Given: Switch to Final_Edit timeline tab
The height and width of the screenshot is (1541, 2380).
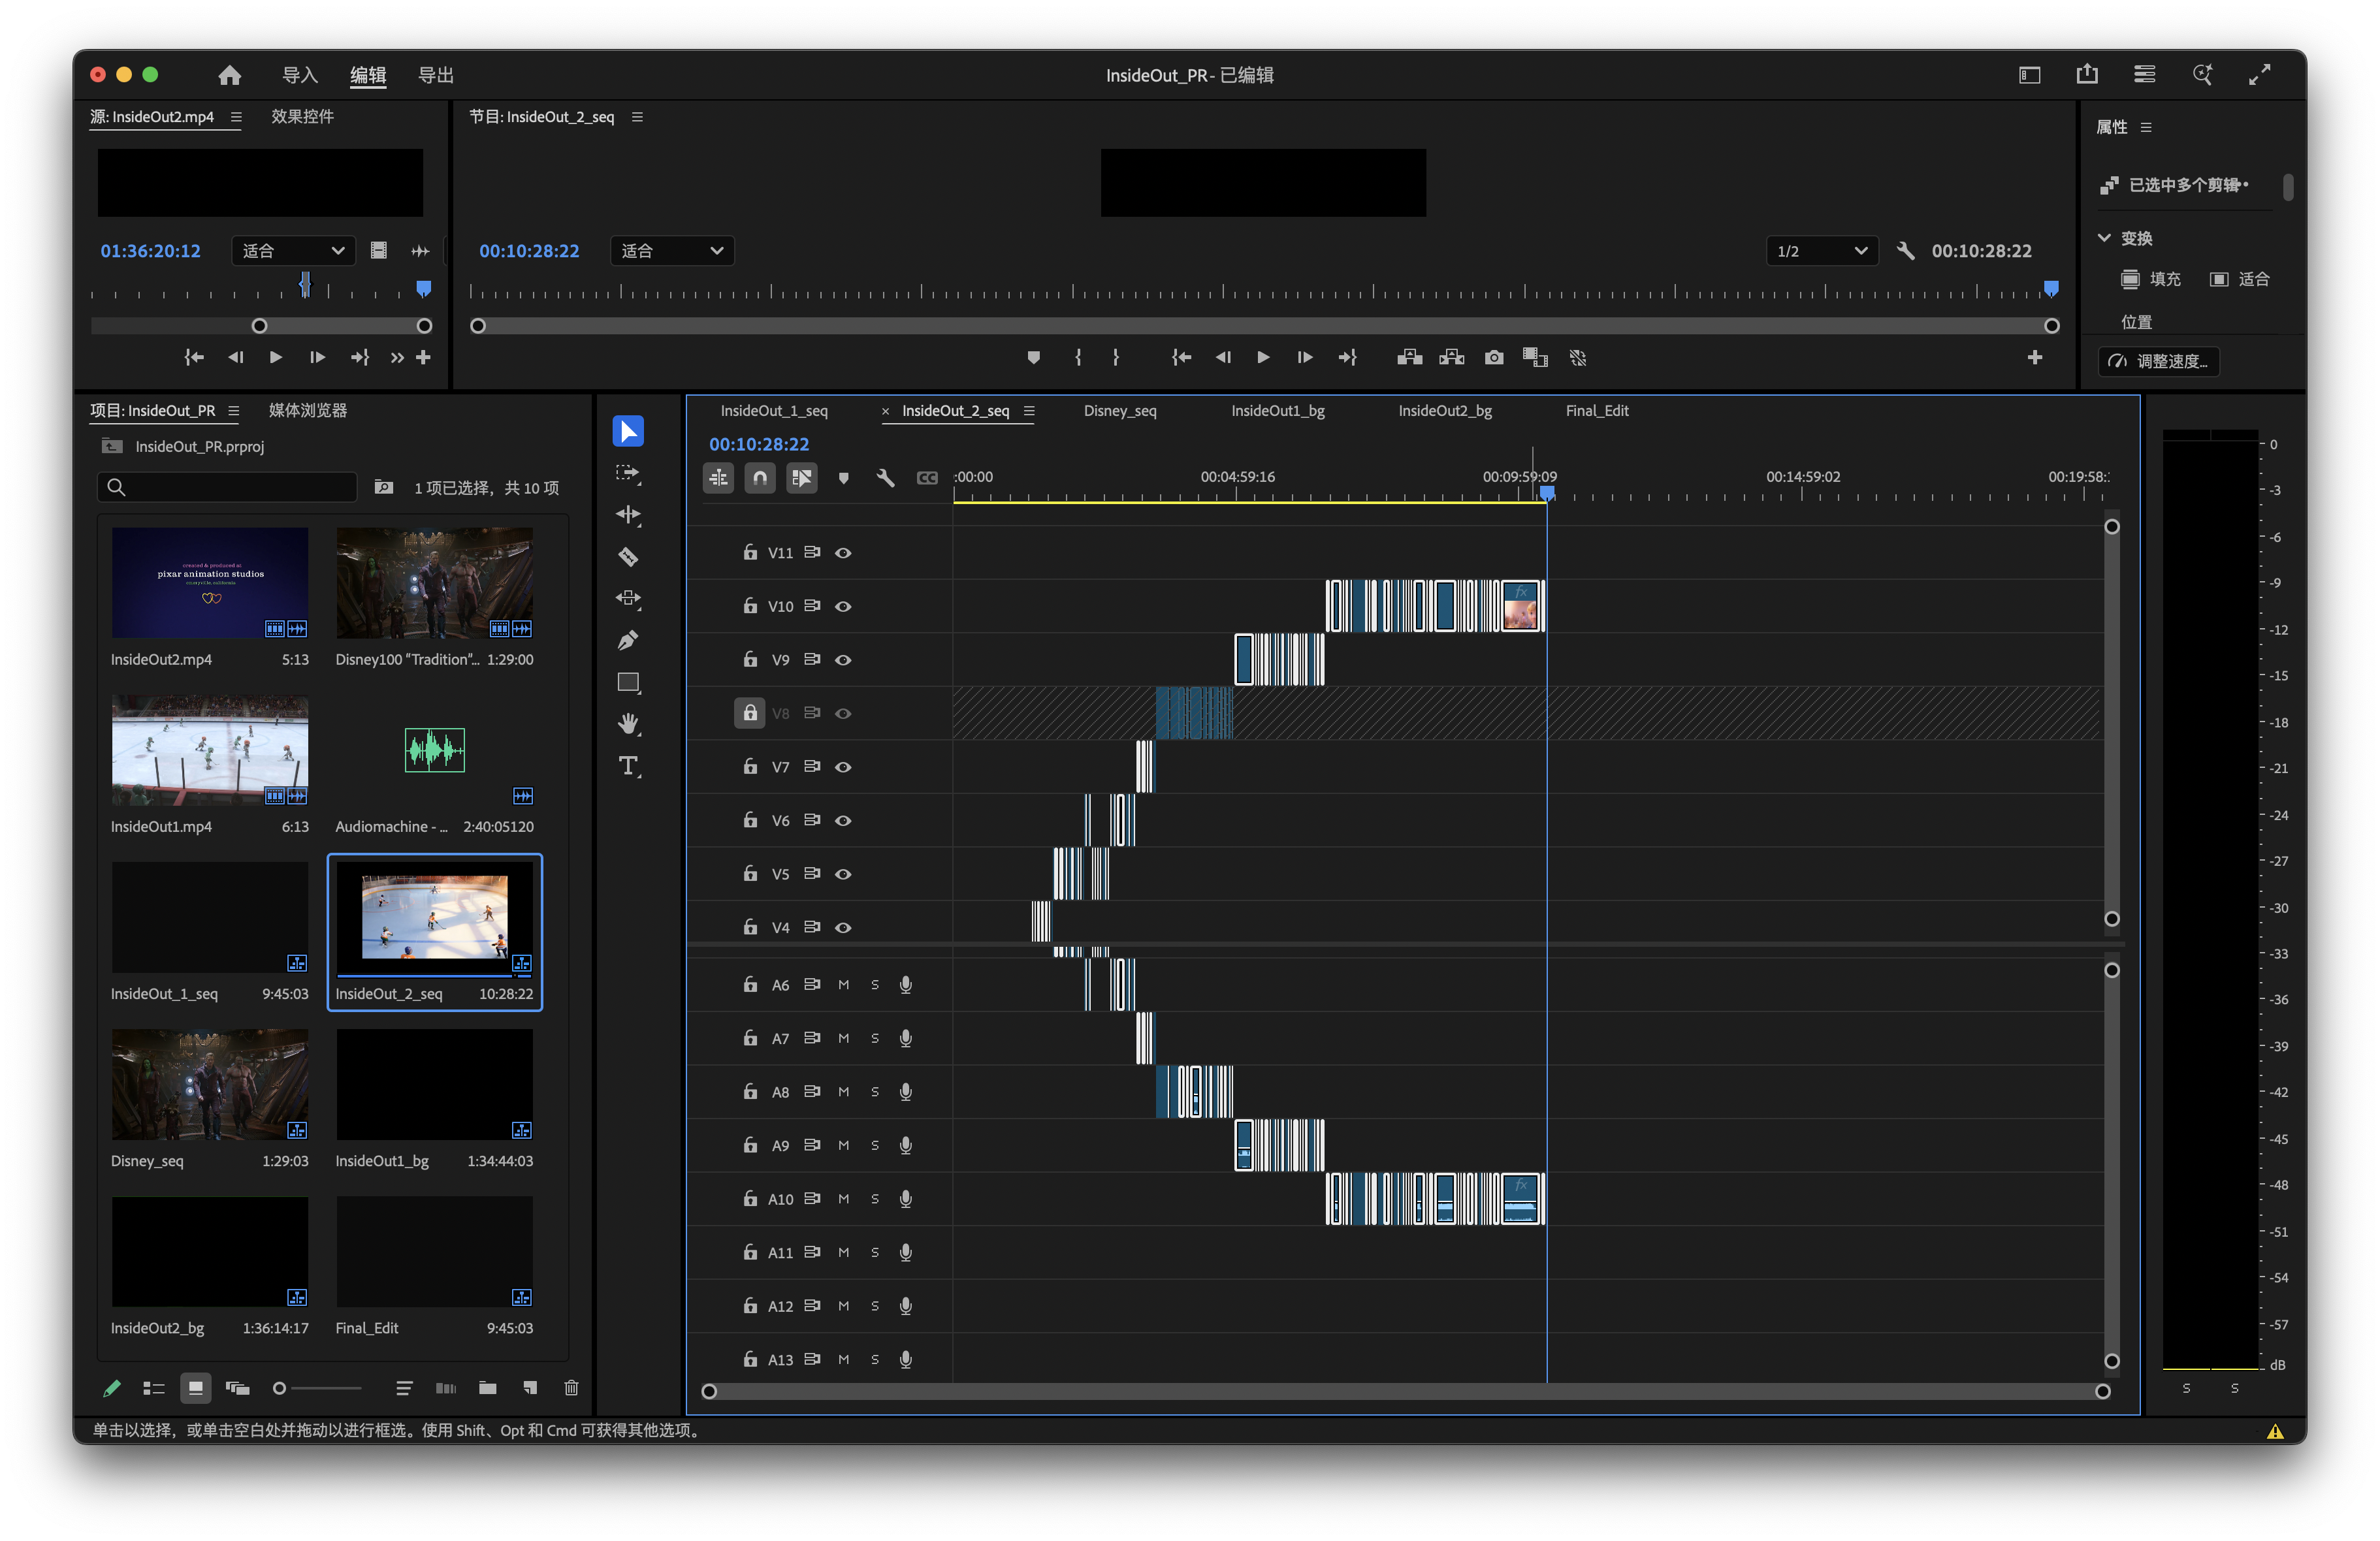Looking at the screenshot, I should [1597, 411].
